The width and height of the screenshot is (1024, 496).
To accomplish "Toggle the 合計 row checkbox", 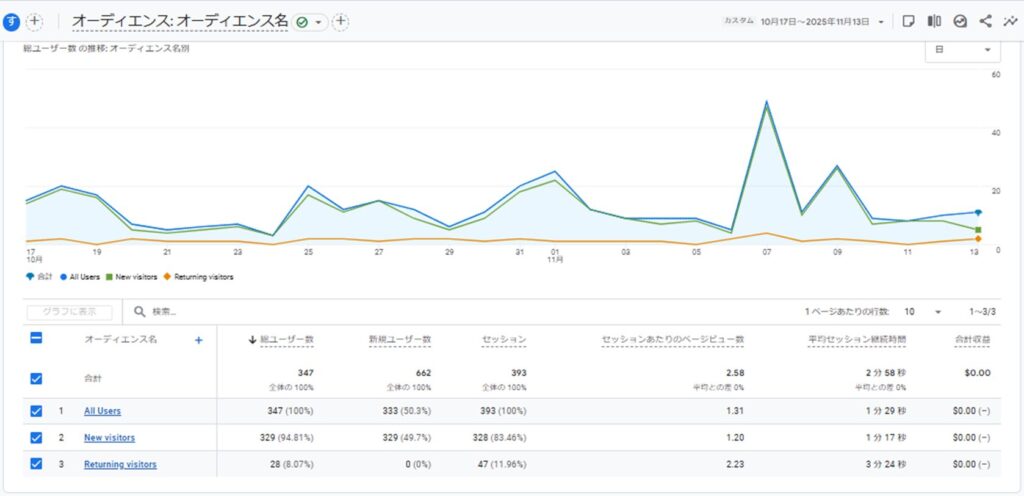I will click(37, 379).
